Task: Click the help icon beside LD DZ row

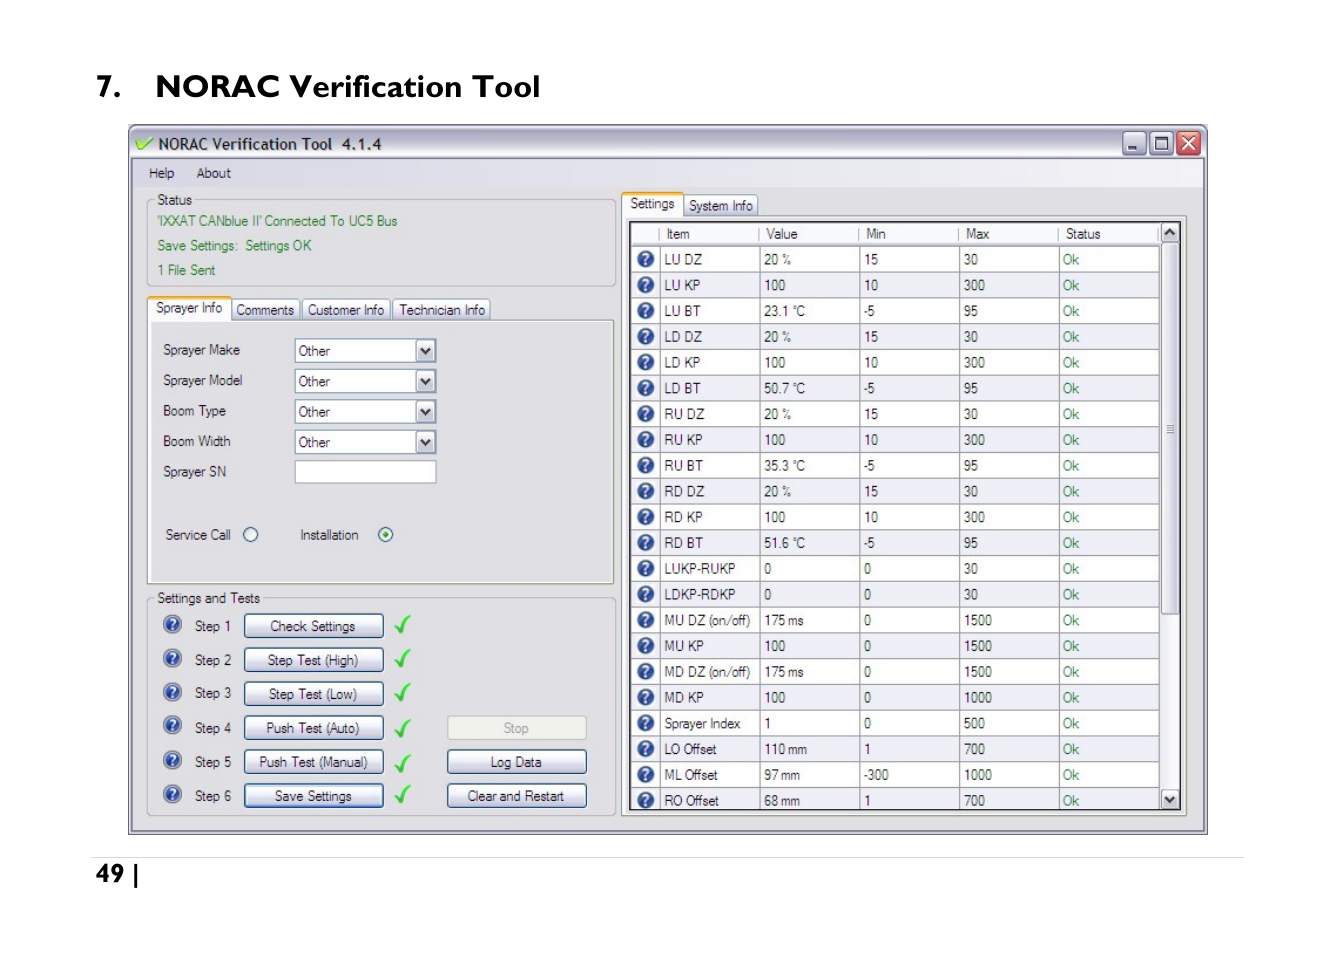Action: coord(646,337)
